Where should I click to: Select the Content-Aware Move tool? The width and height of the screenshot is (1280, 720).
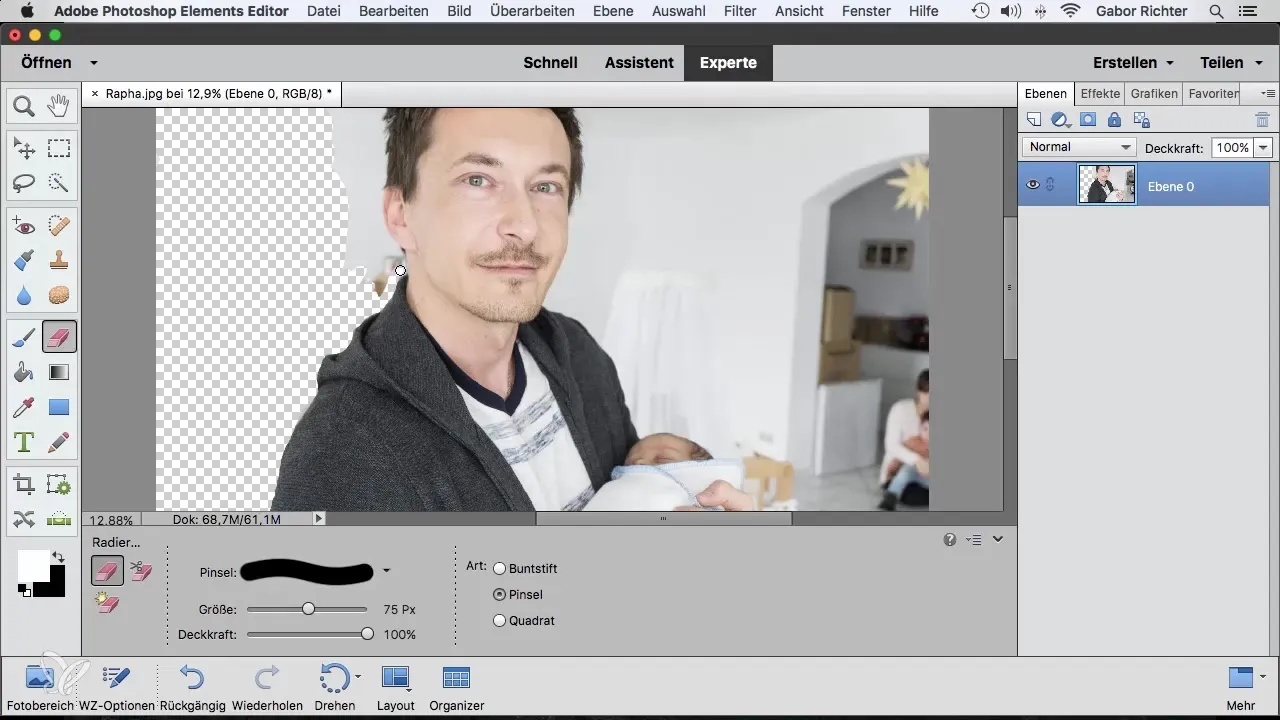[24, 519]
